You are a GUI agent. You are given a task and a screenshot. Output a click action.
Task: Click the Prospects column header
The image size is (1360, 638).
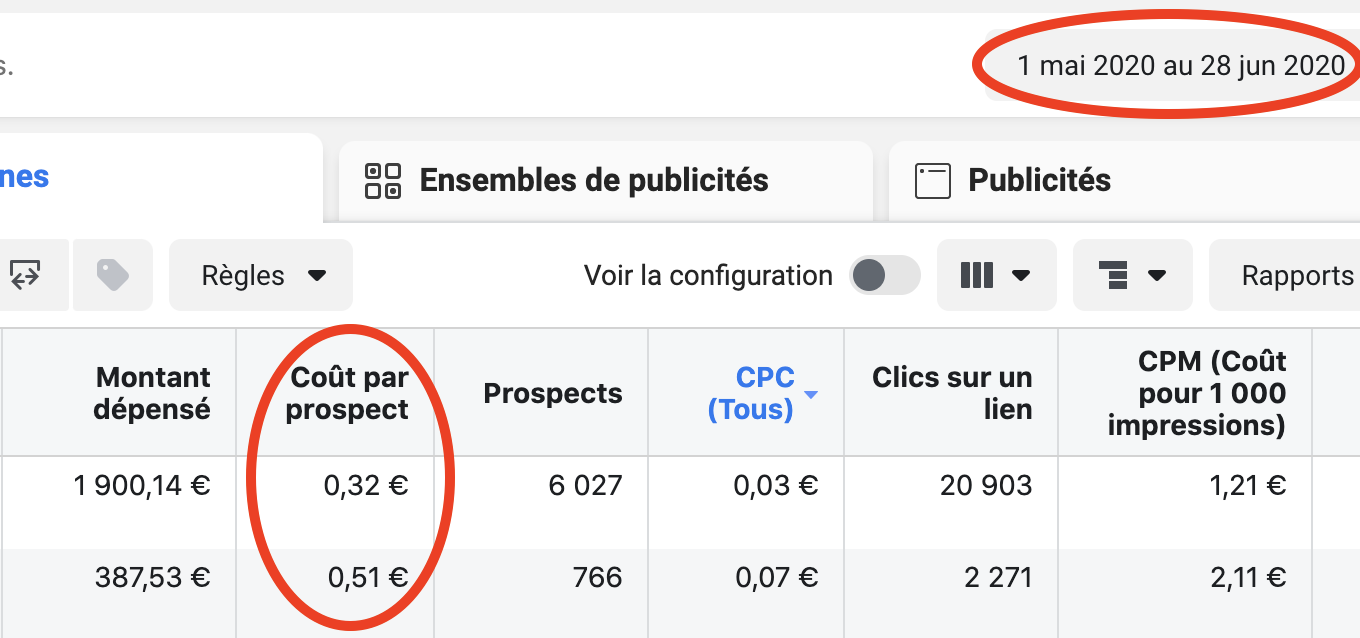[x=553, y=394]
